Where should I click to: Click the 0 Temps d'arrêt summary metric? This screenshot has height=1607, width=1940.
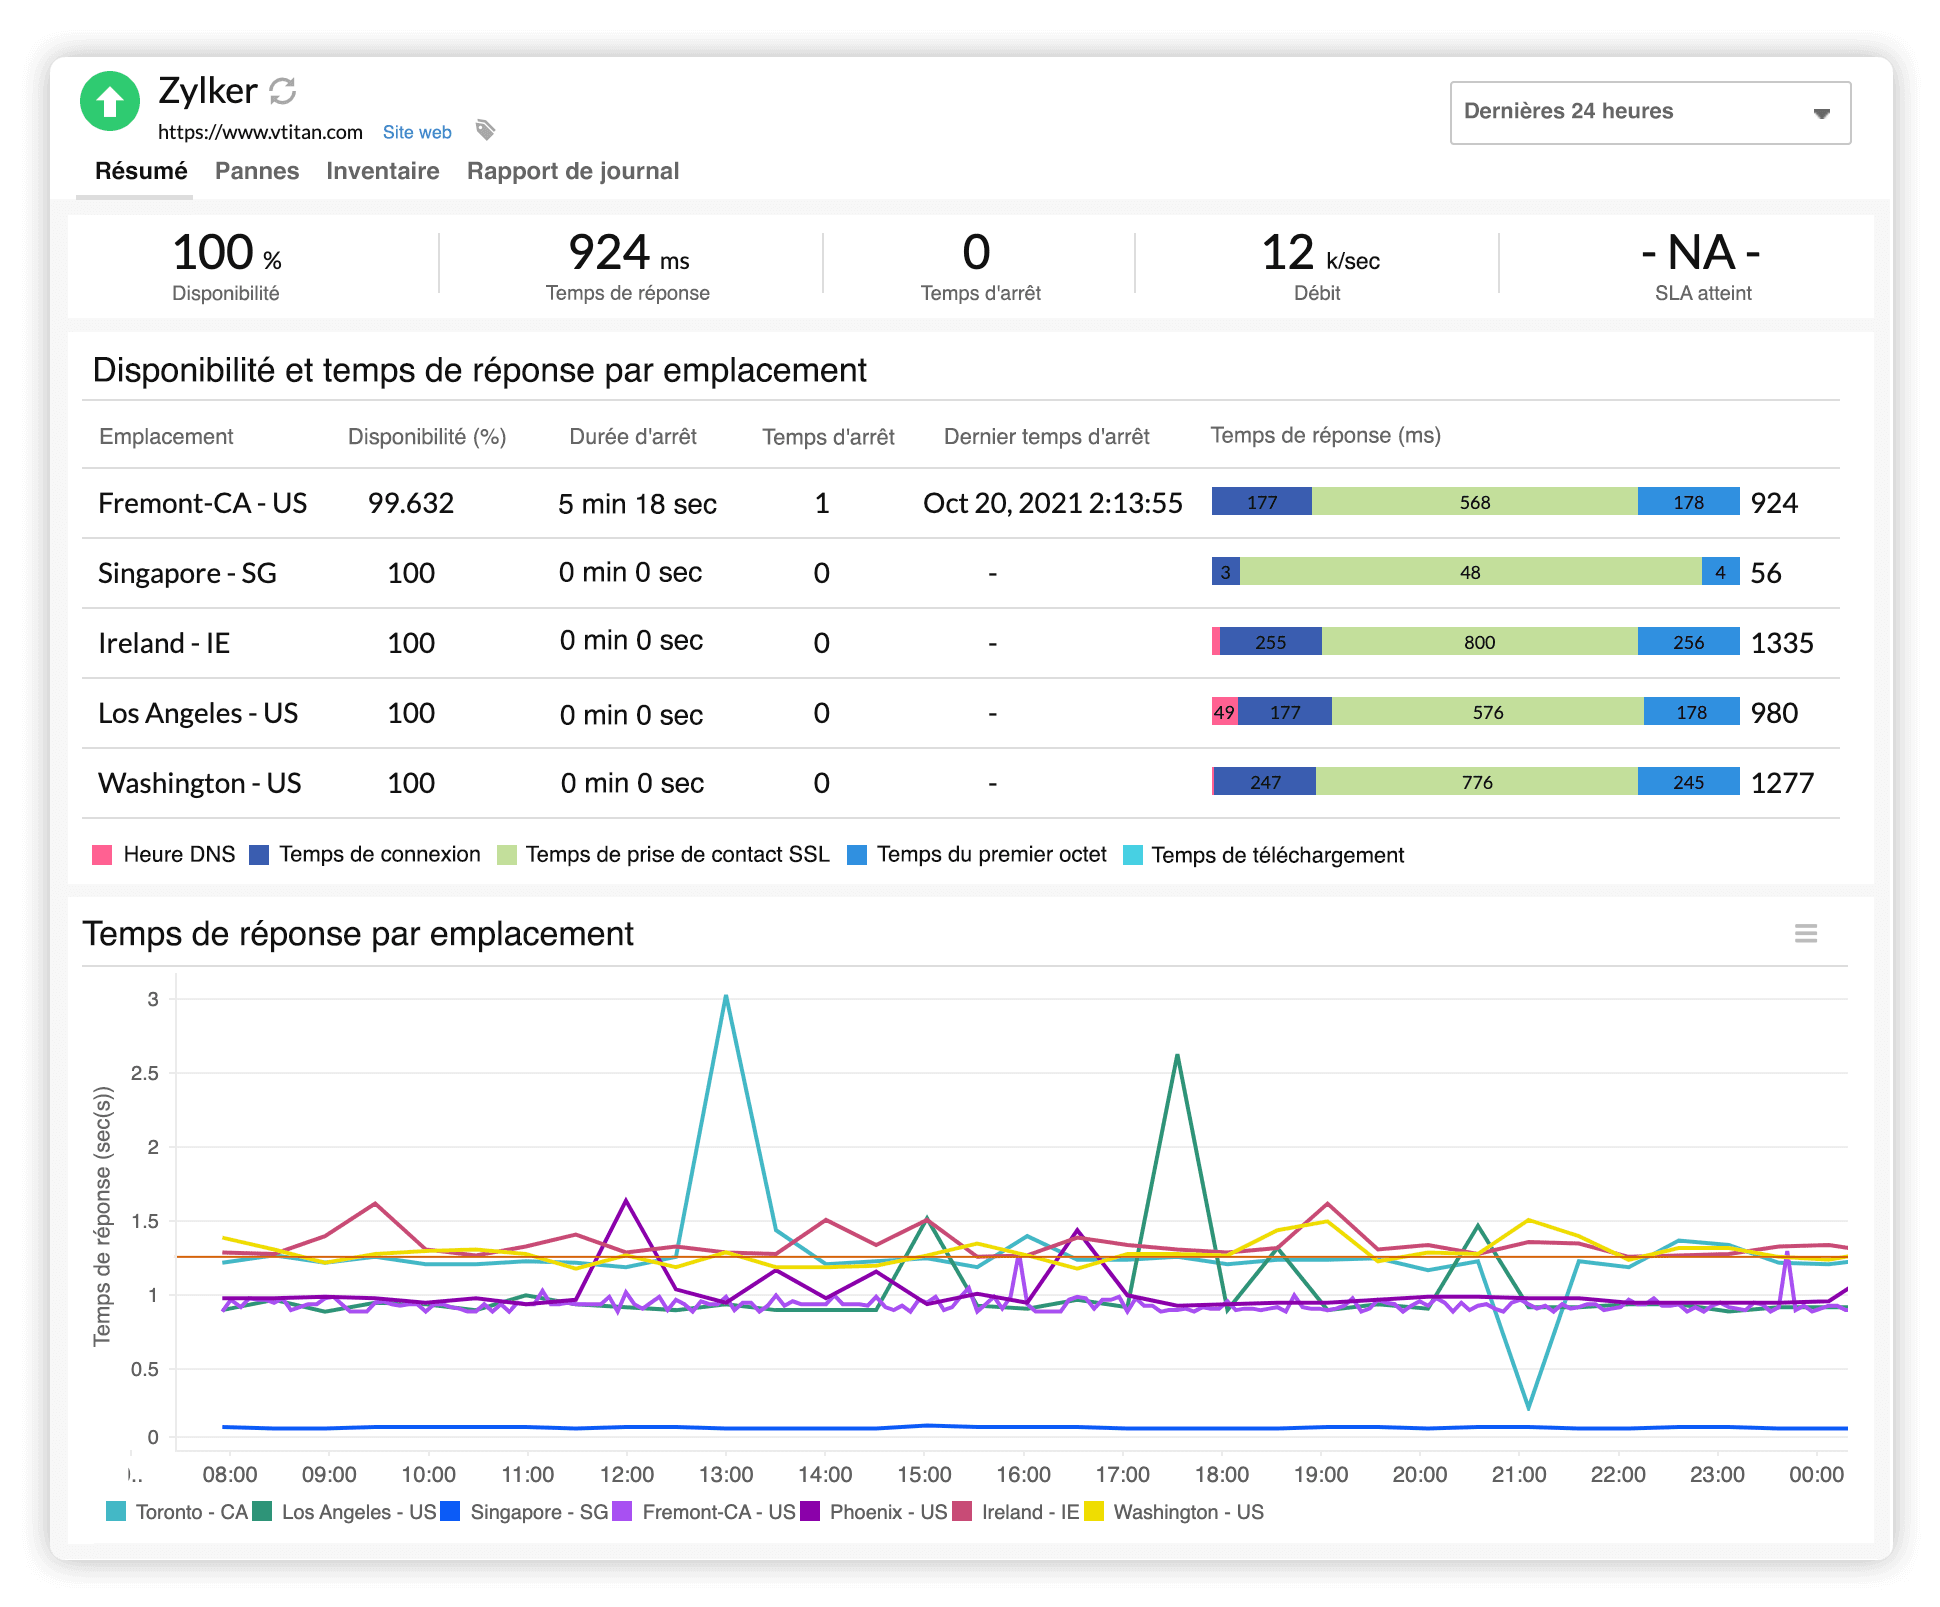pos(979,266)
